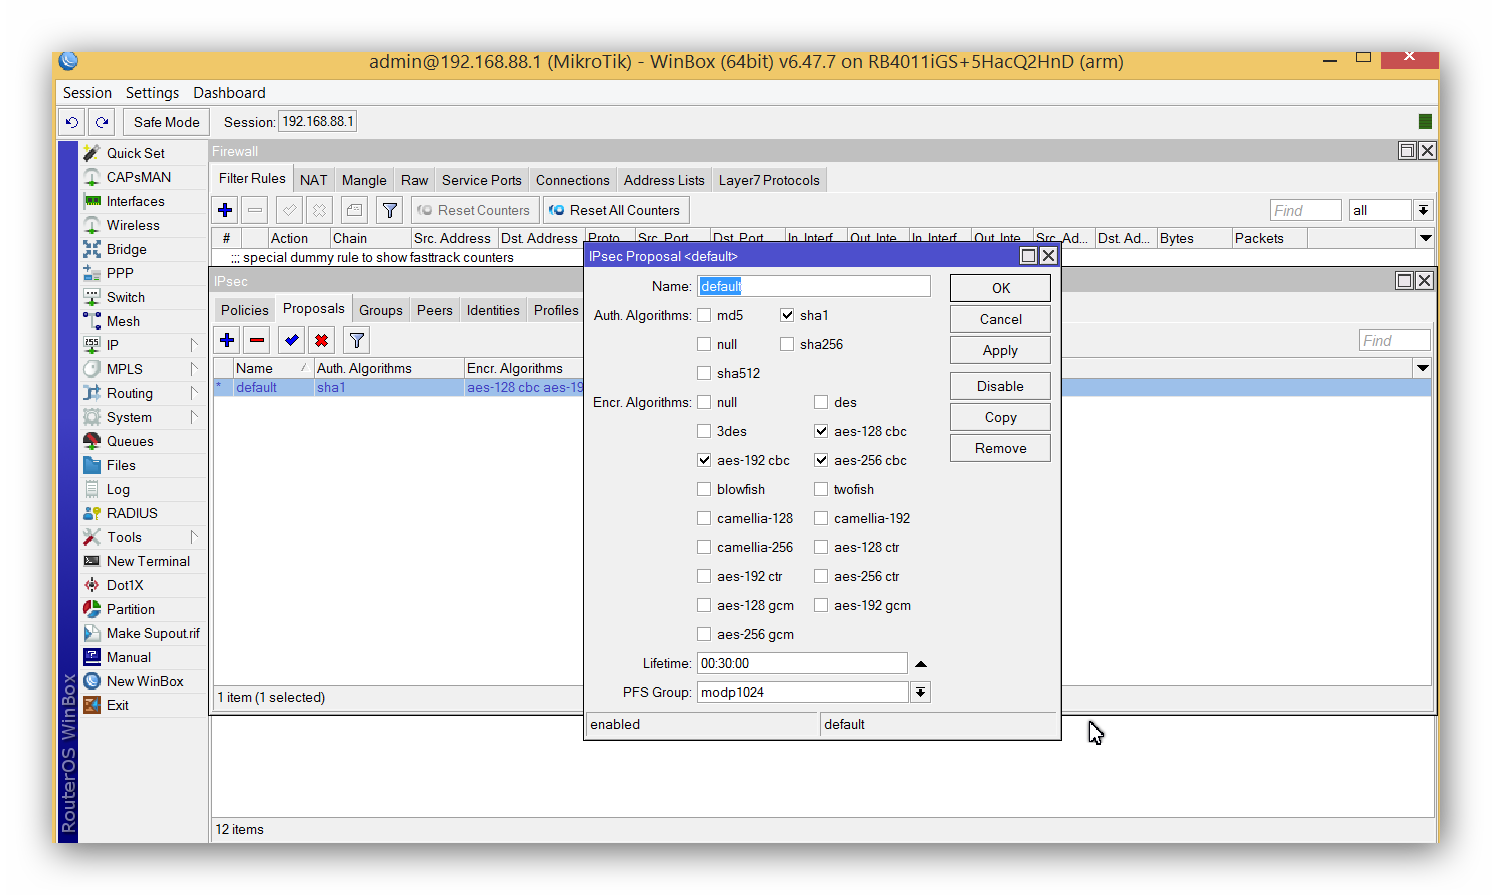1492x895 pixels.
Task: Open Quick Set from the sidebar
Action: pyautogui.click(x=136, y=153)
